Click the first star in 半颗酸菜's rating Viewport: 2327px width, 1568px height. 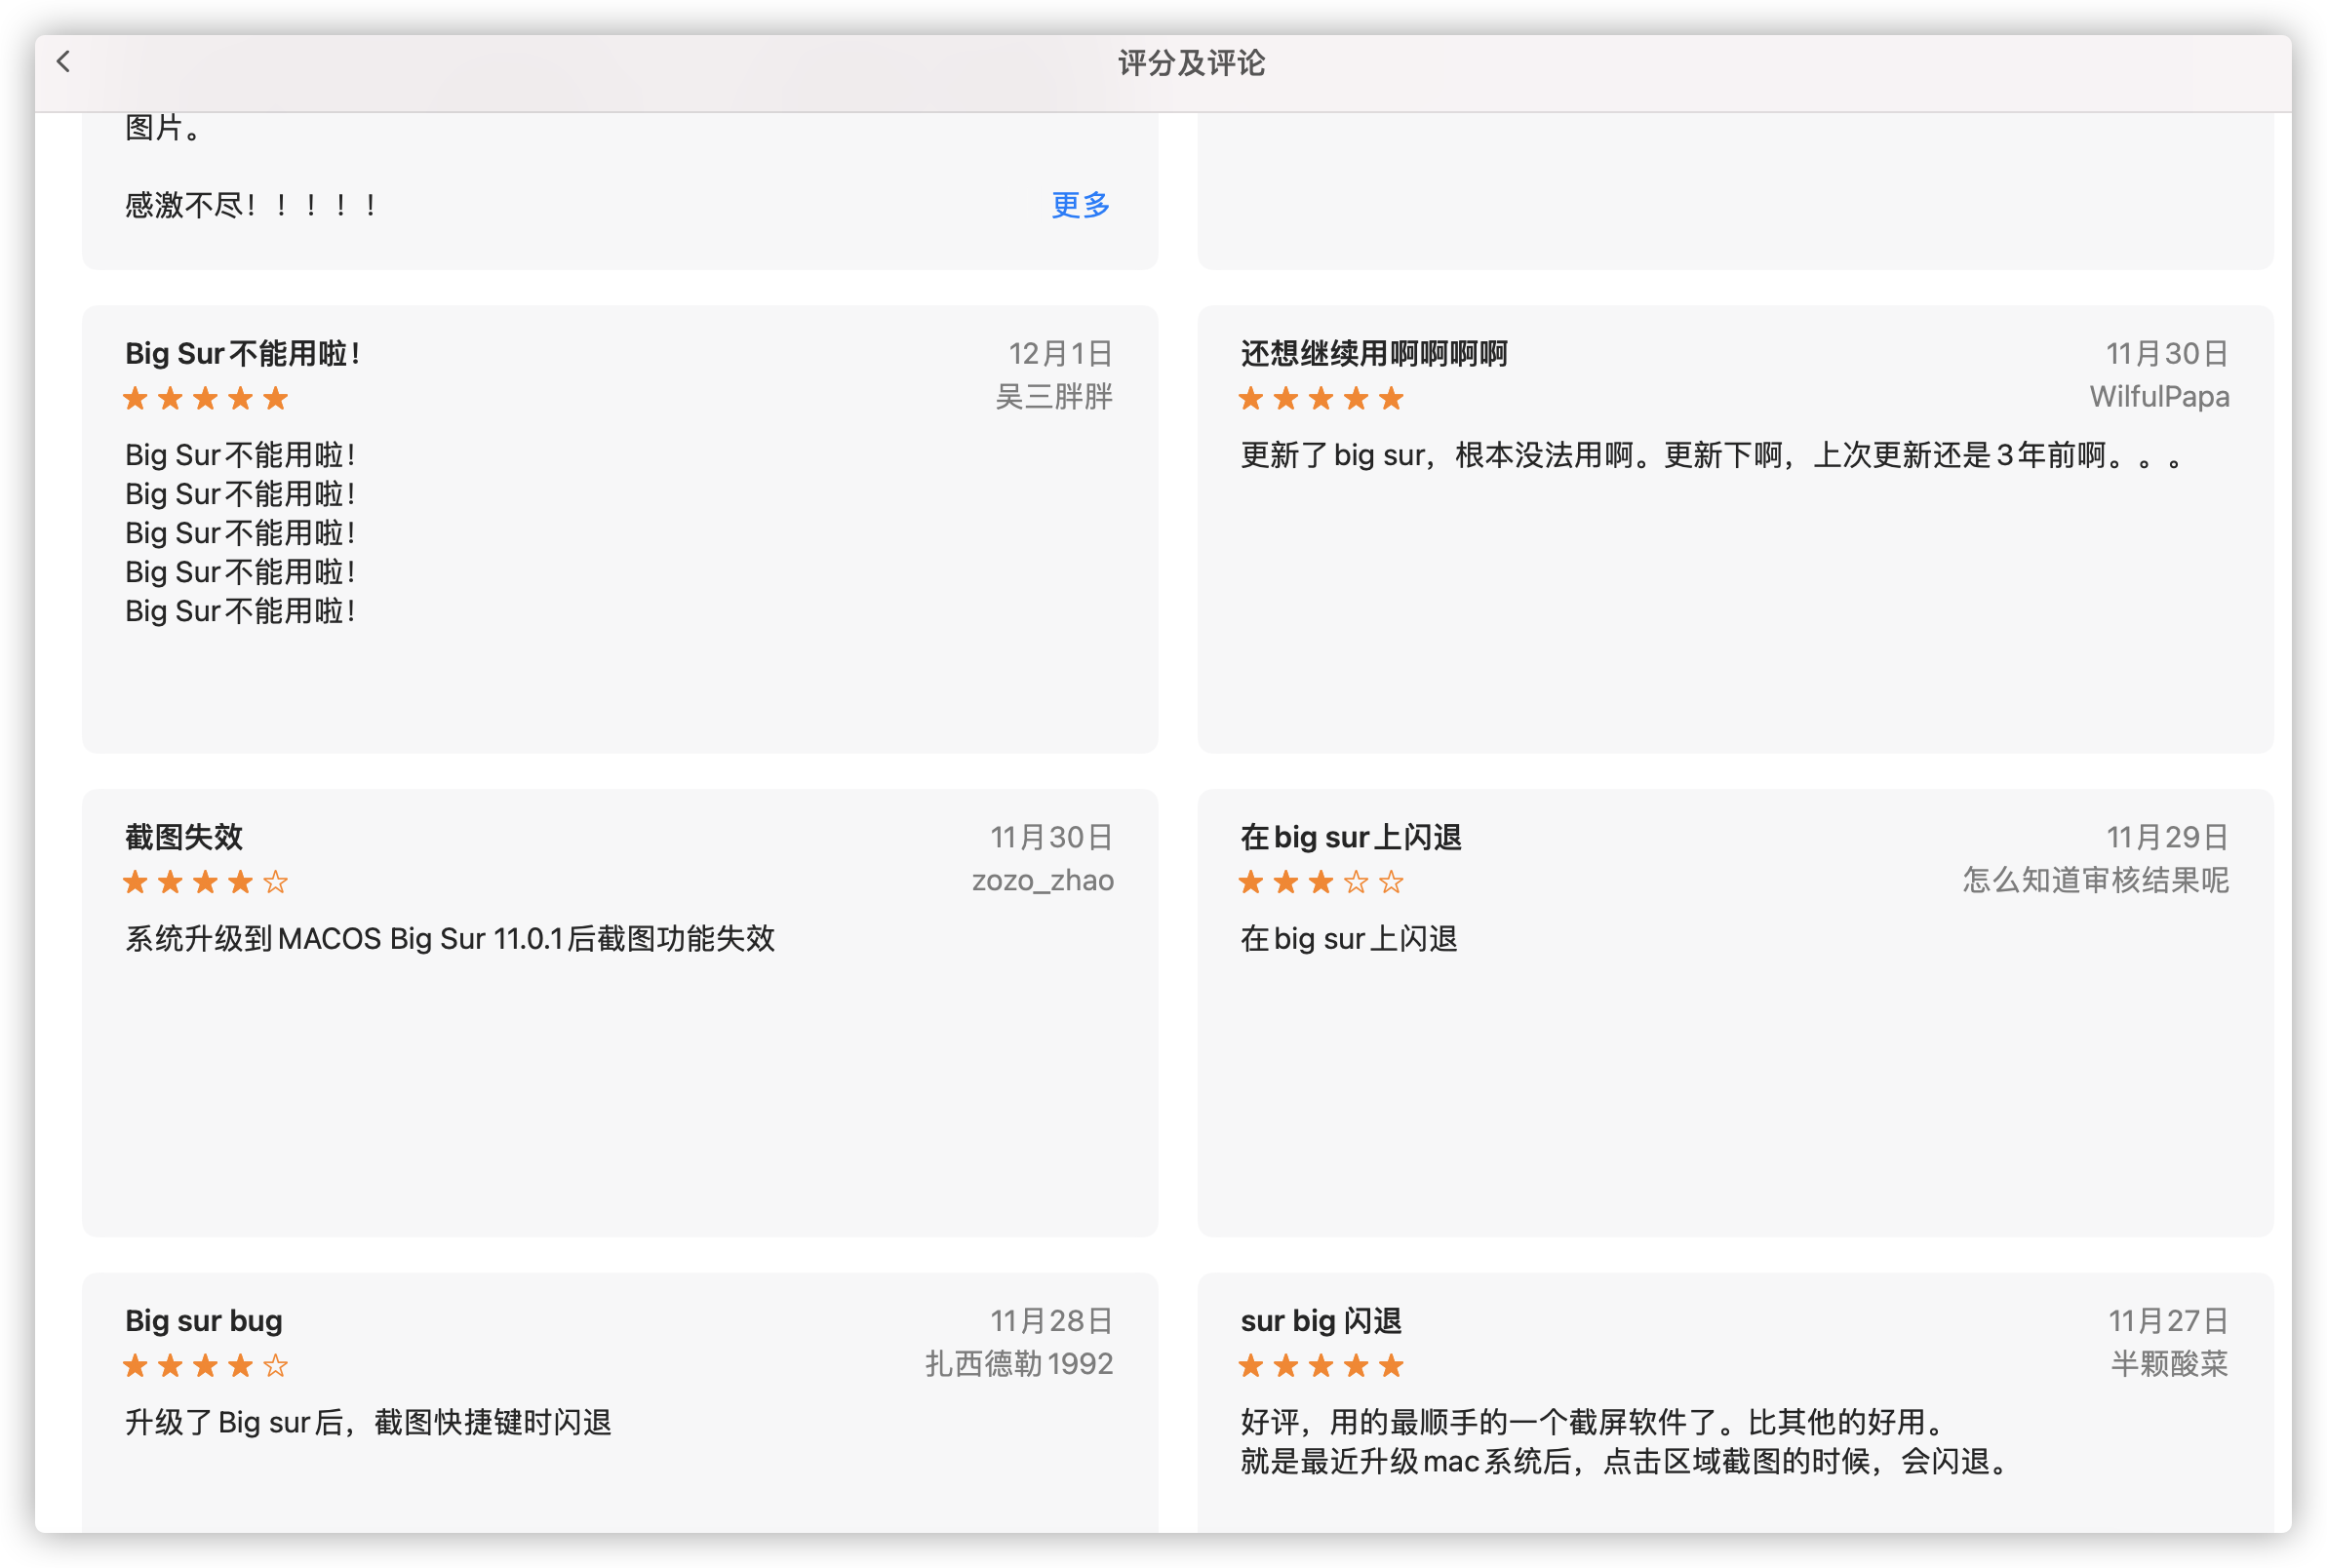(1249, 1365)
